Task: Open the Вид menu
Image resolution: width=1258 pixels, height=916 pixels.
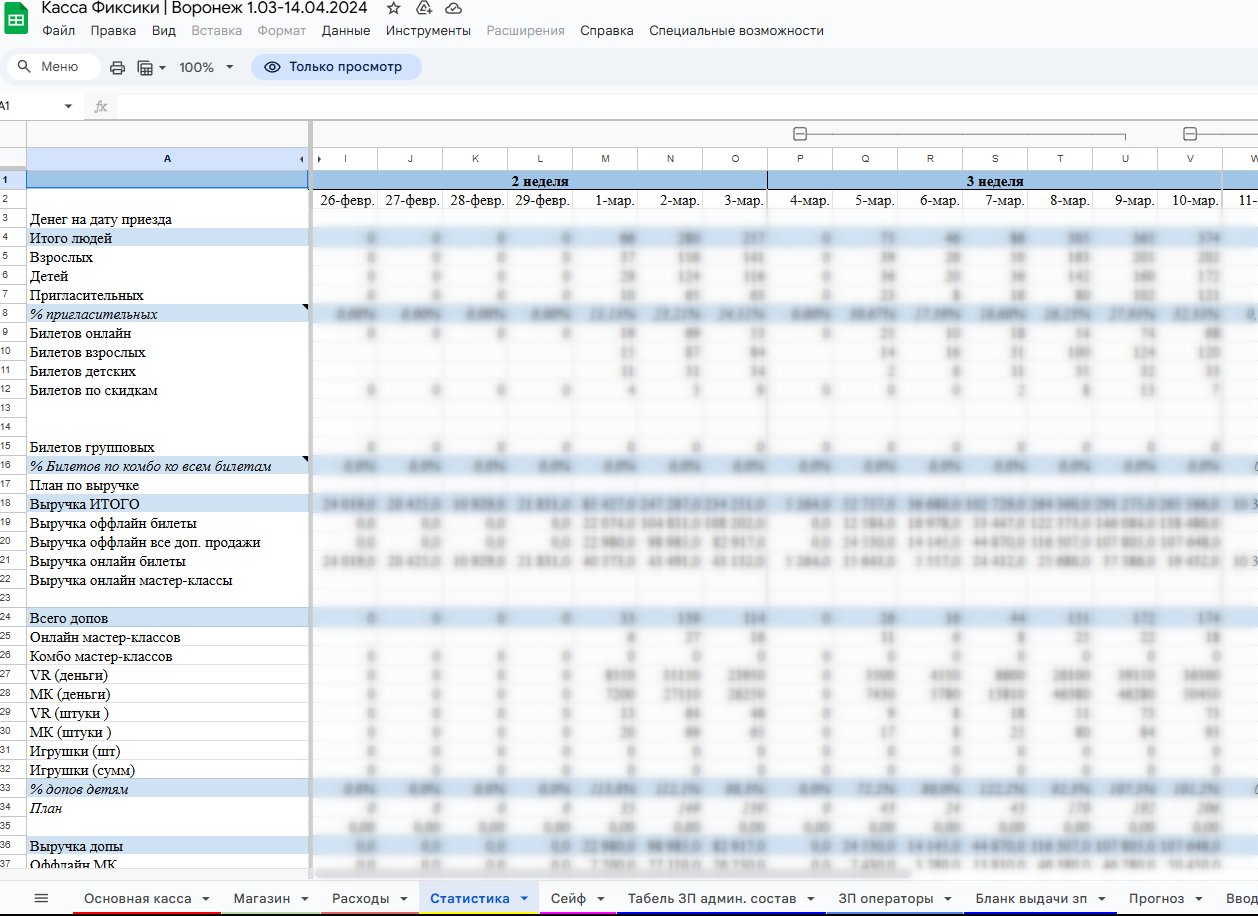Action: click(164, 31)
